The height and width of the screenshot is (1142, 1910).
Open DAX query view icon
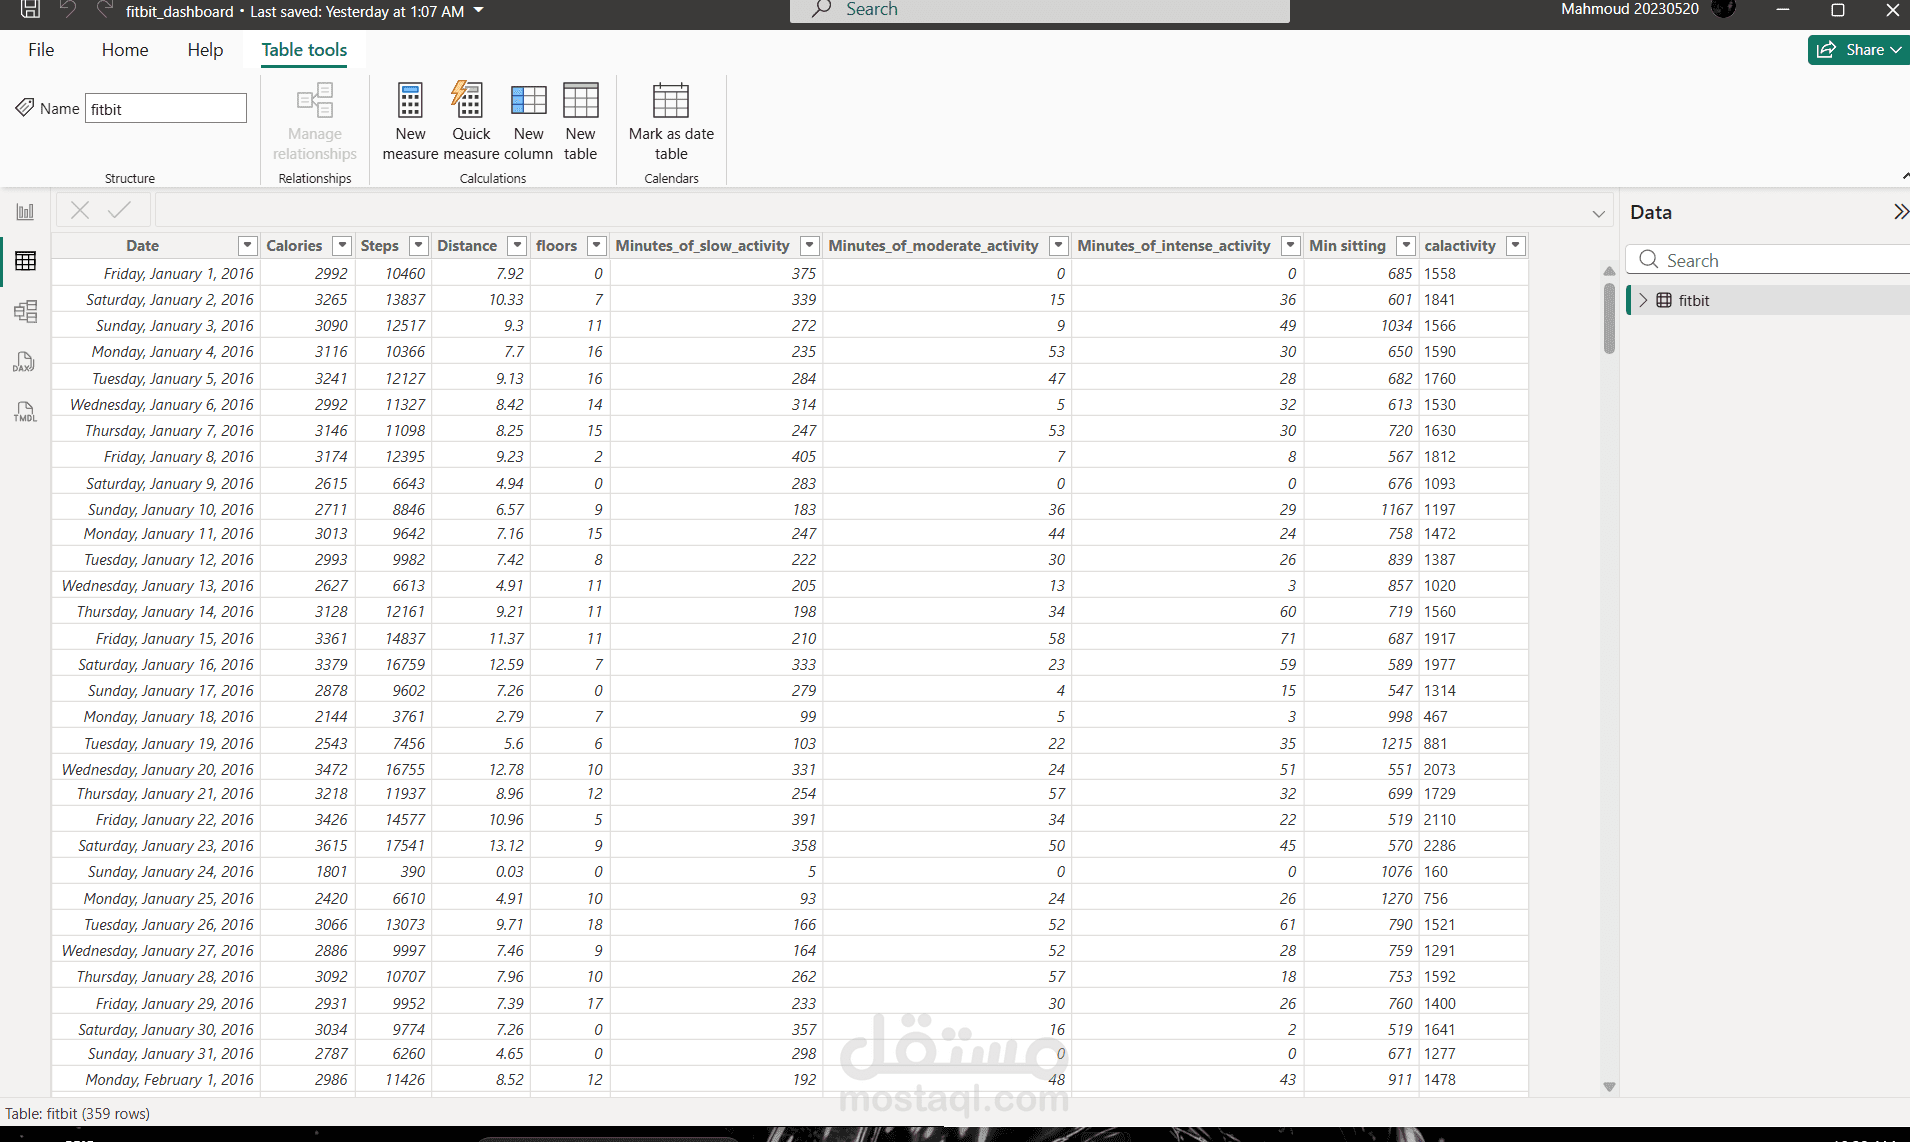click(x=25, y=361)
